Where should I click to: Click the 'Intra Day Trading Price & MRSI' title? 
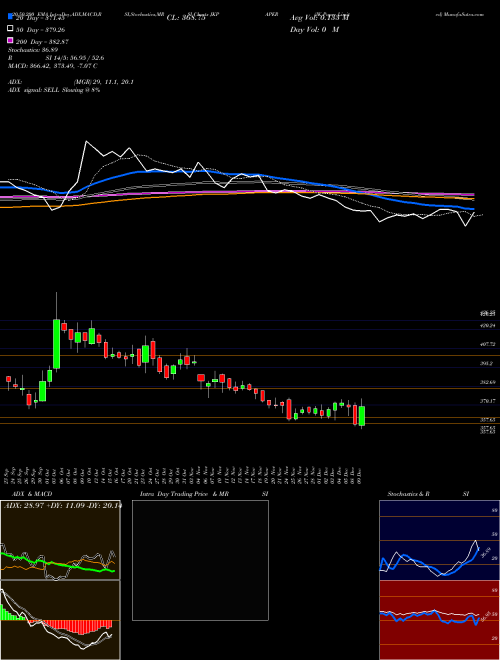click(204, 494)
